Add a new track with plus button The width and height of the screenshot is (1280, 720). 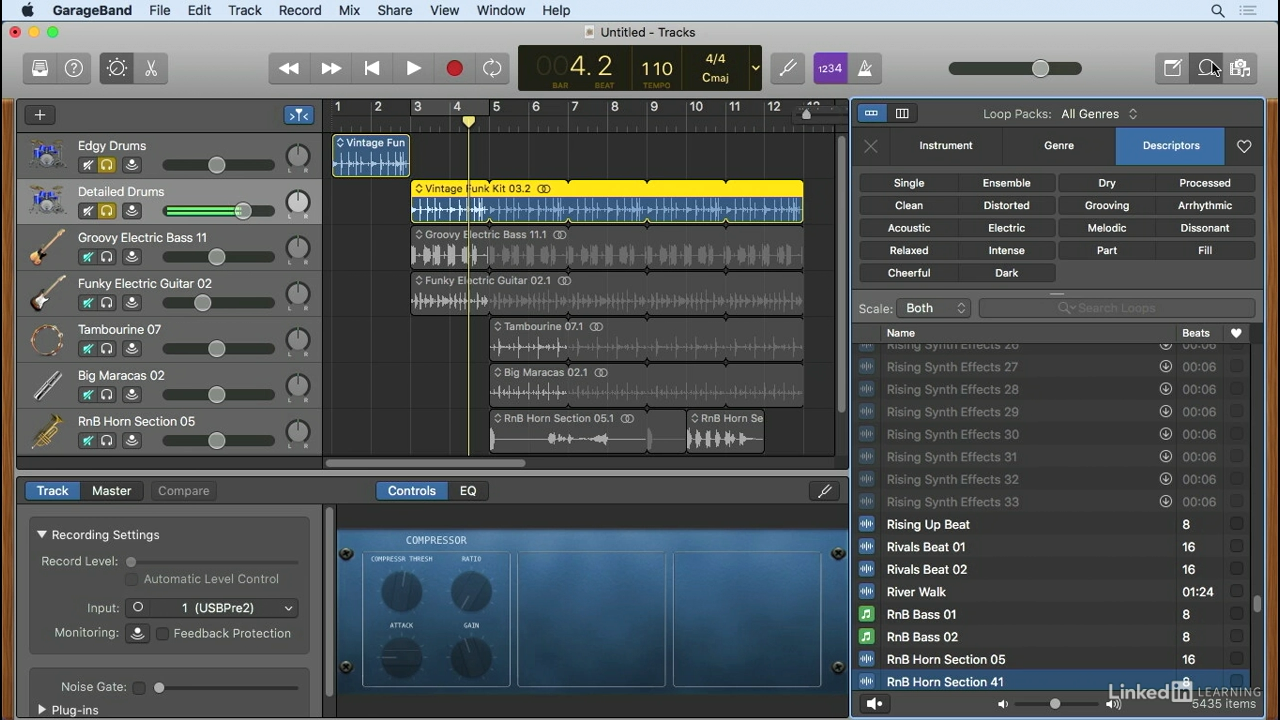click(40, 115)
